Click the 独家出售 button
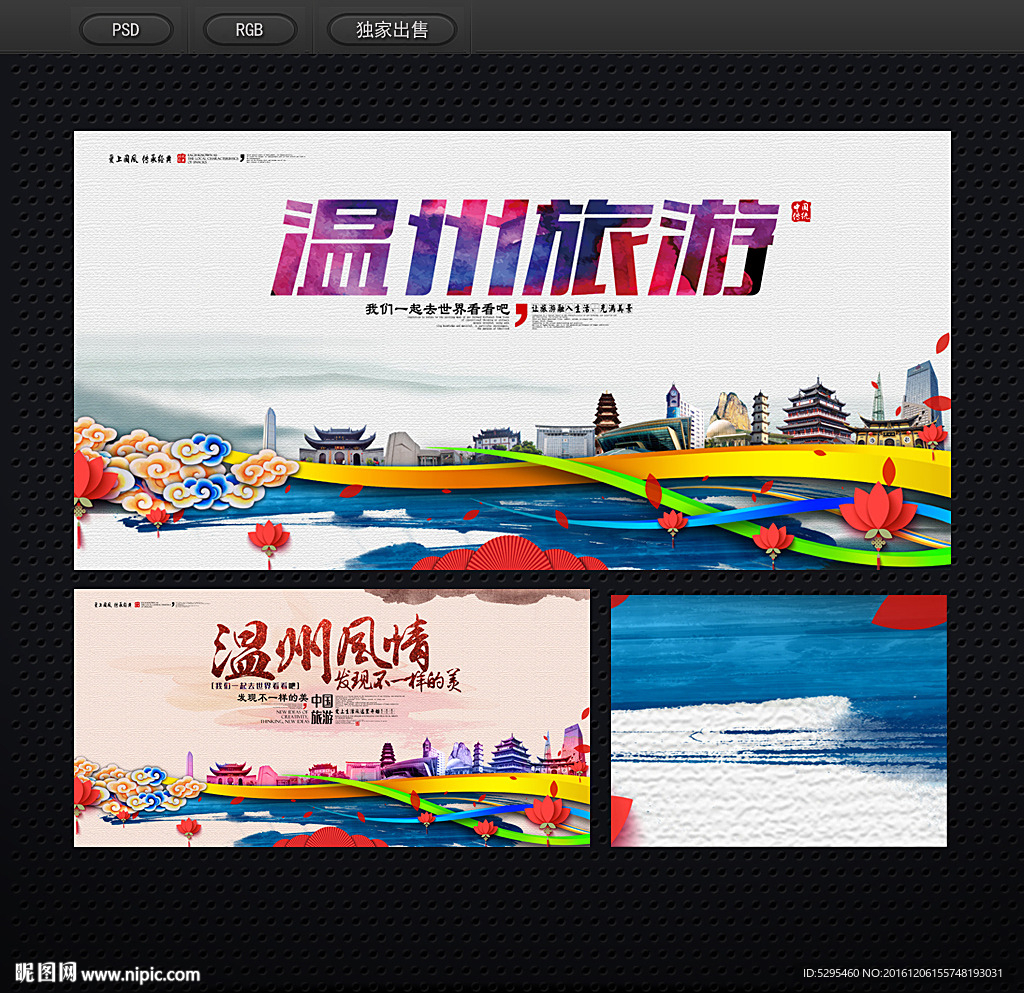 [x=392, y=30]
